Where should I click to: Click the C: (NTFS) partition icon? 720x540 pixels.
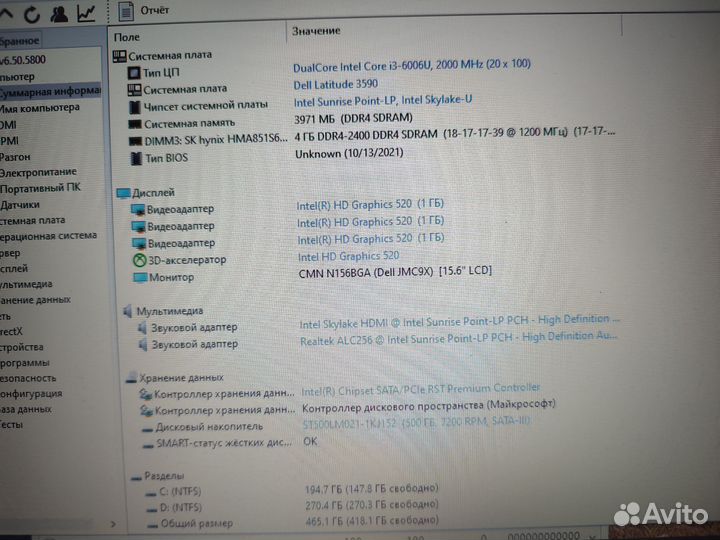151,494
